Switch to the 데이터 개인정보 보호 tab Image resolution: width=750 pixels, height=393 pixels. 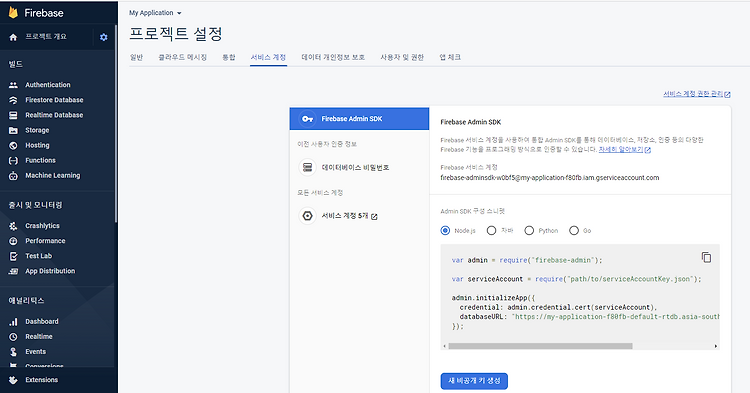point(333,57)
